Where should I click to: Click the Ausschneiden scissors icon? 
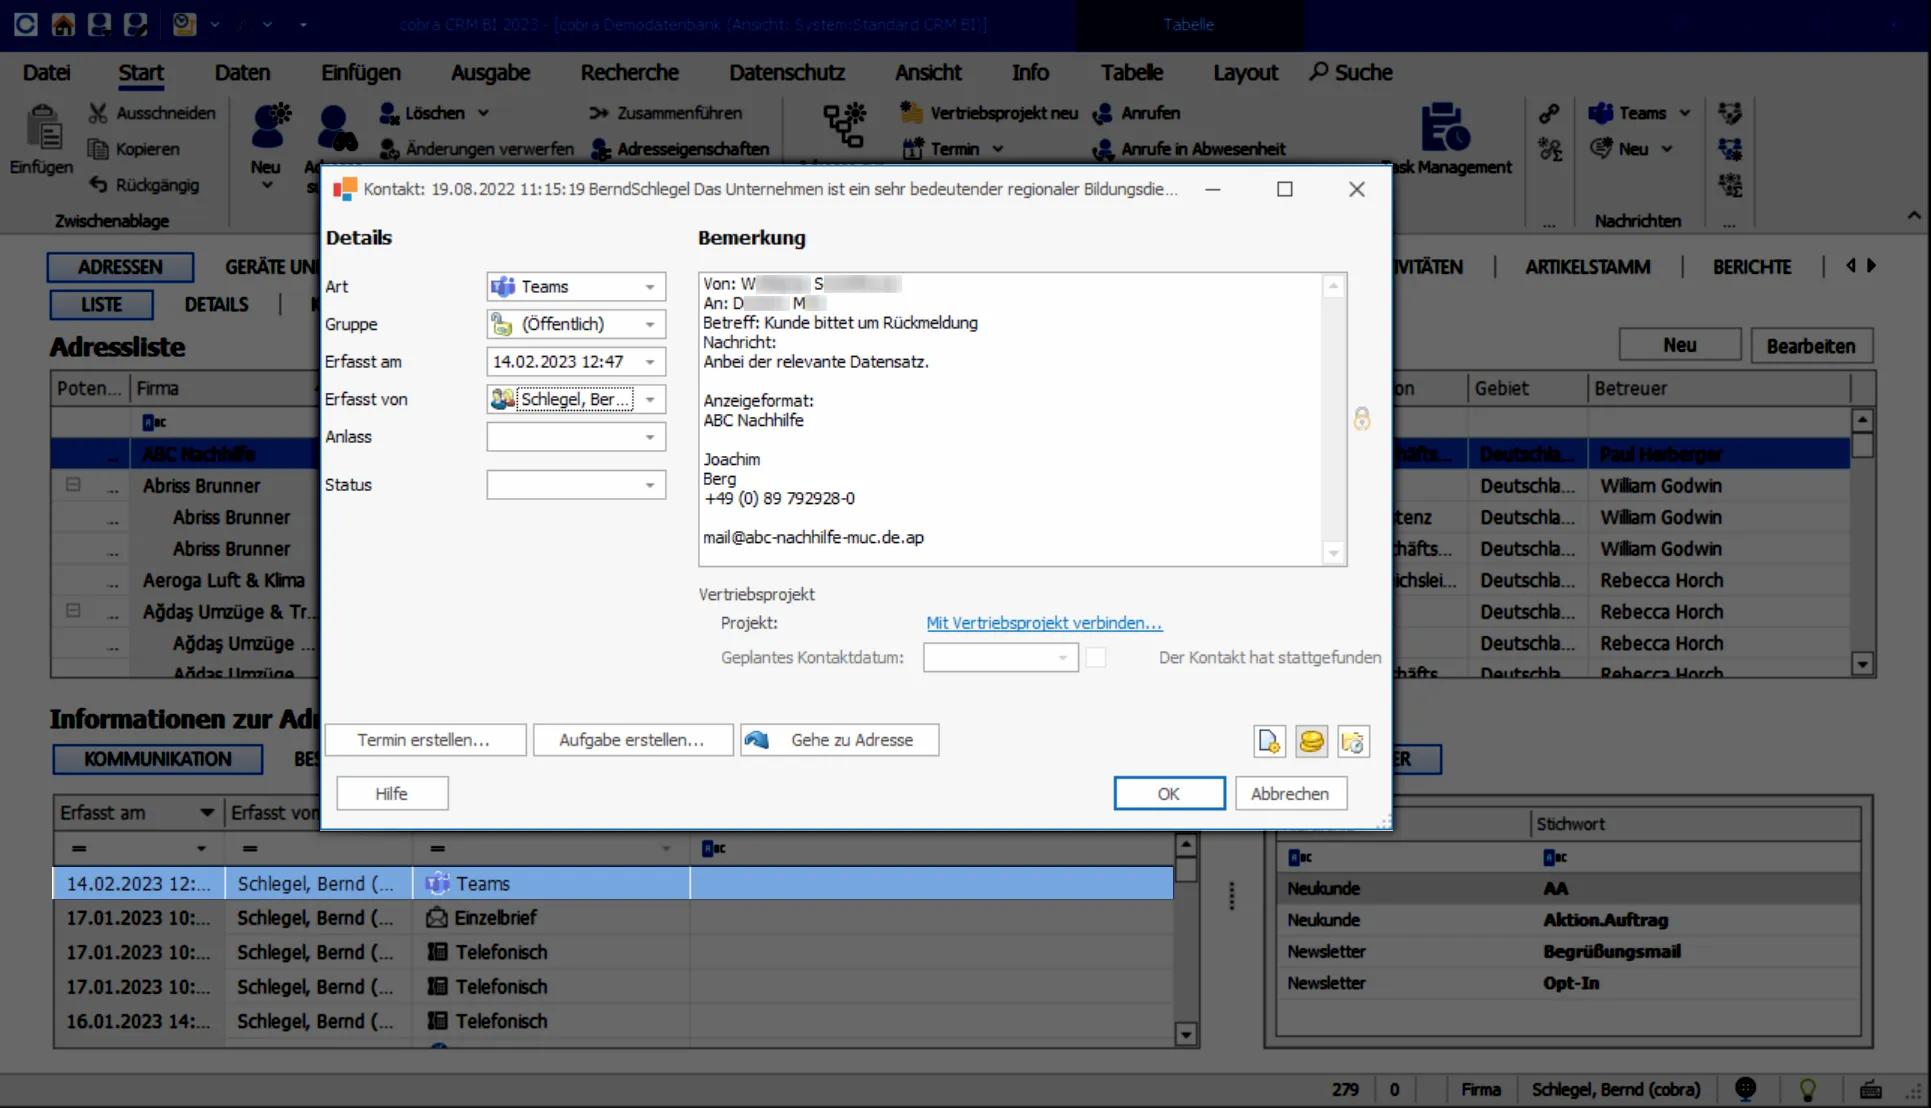[98, 113]
